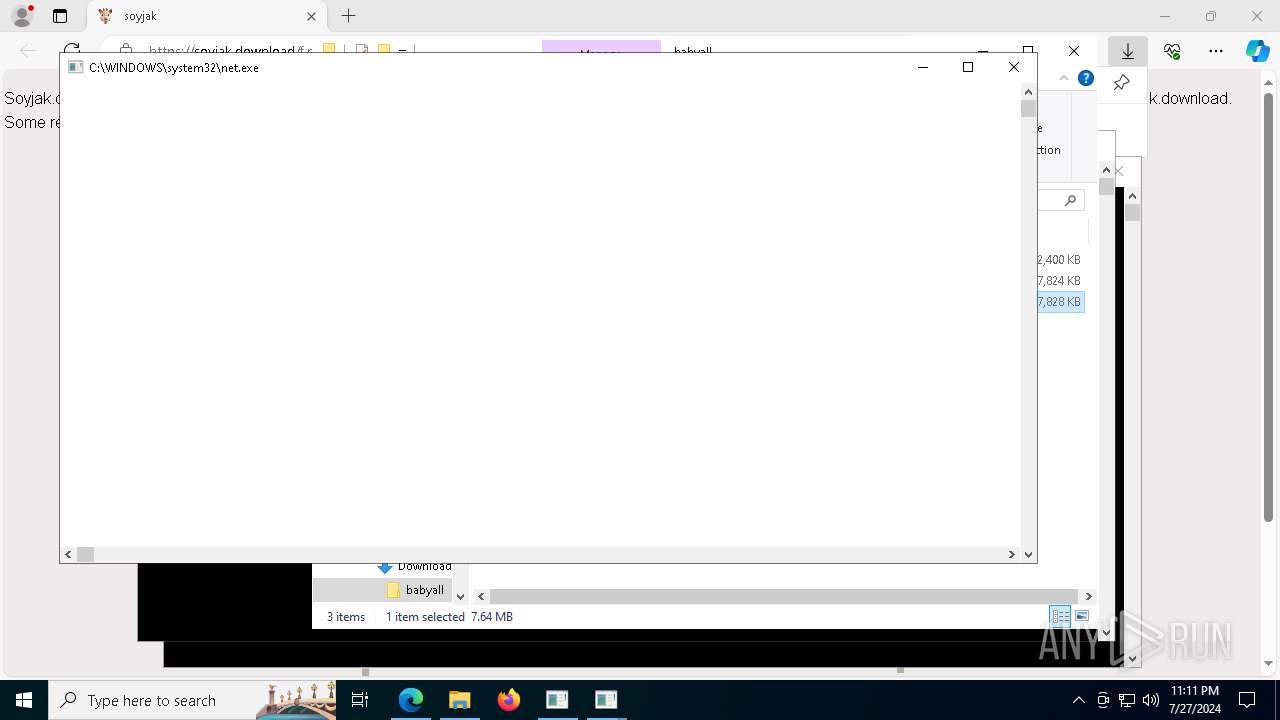Click the 7,824 KB file size cell

[1060, 281]
